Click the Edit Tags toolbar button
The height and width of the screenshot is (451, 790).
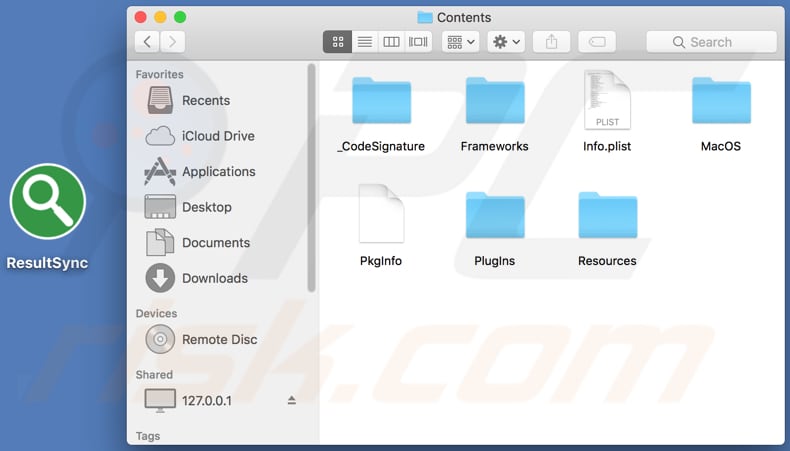pos(597,42)
